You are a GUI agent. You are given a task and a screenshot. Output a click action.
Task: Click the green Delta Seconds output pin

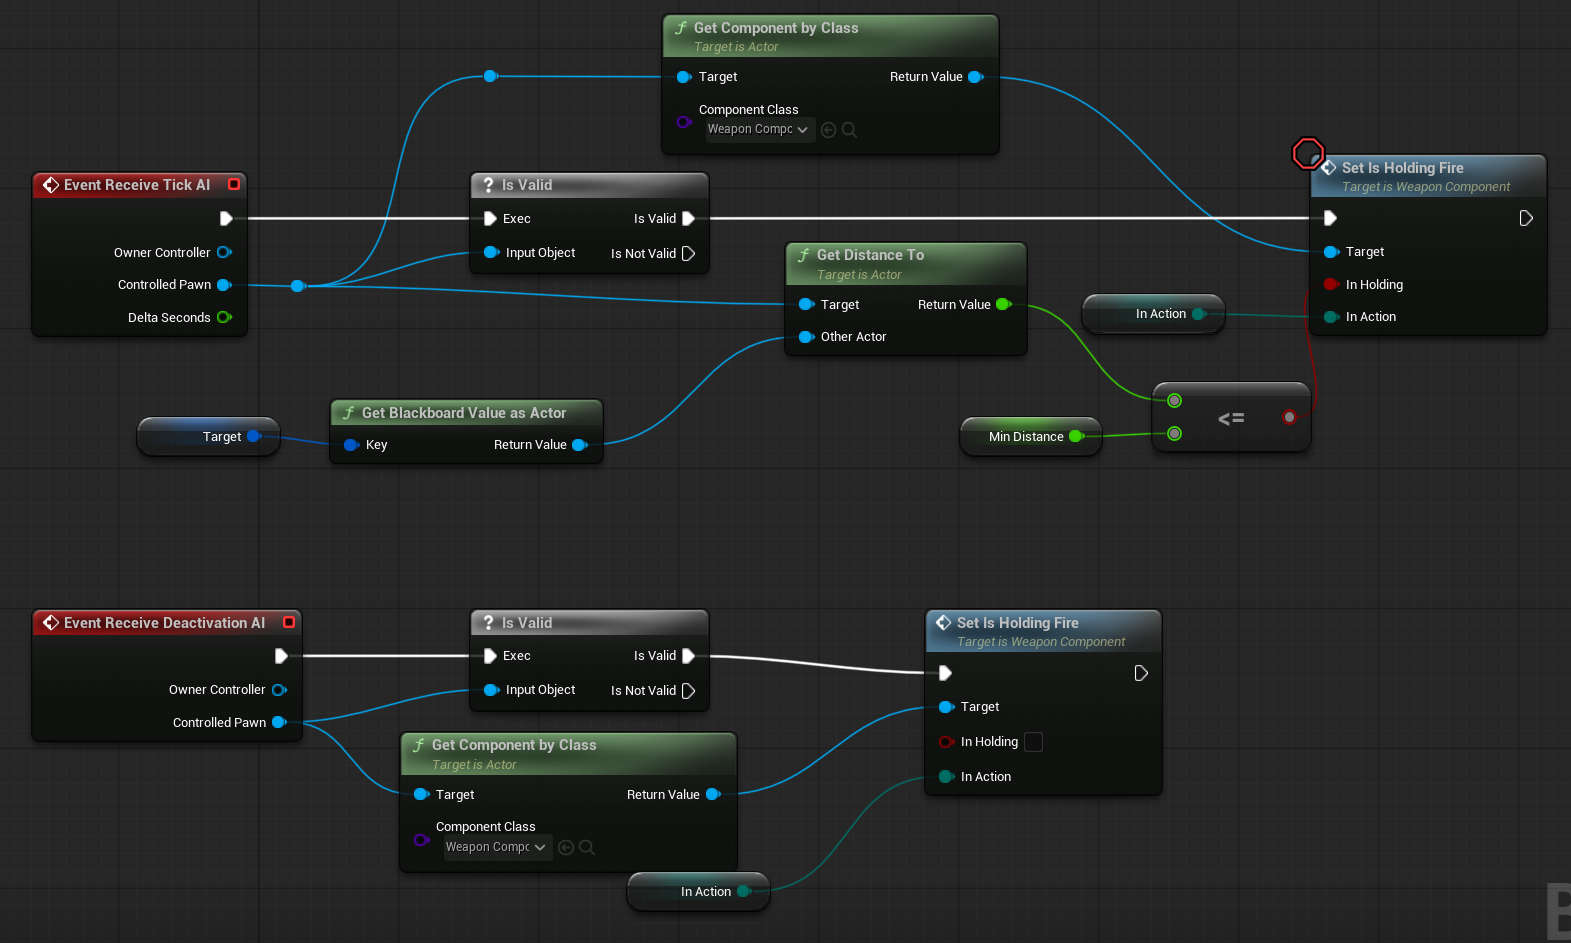click(224, 318)
